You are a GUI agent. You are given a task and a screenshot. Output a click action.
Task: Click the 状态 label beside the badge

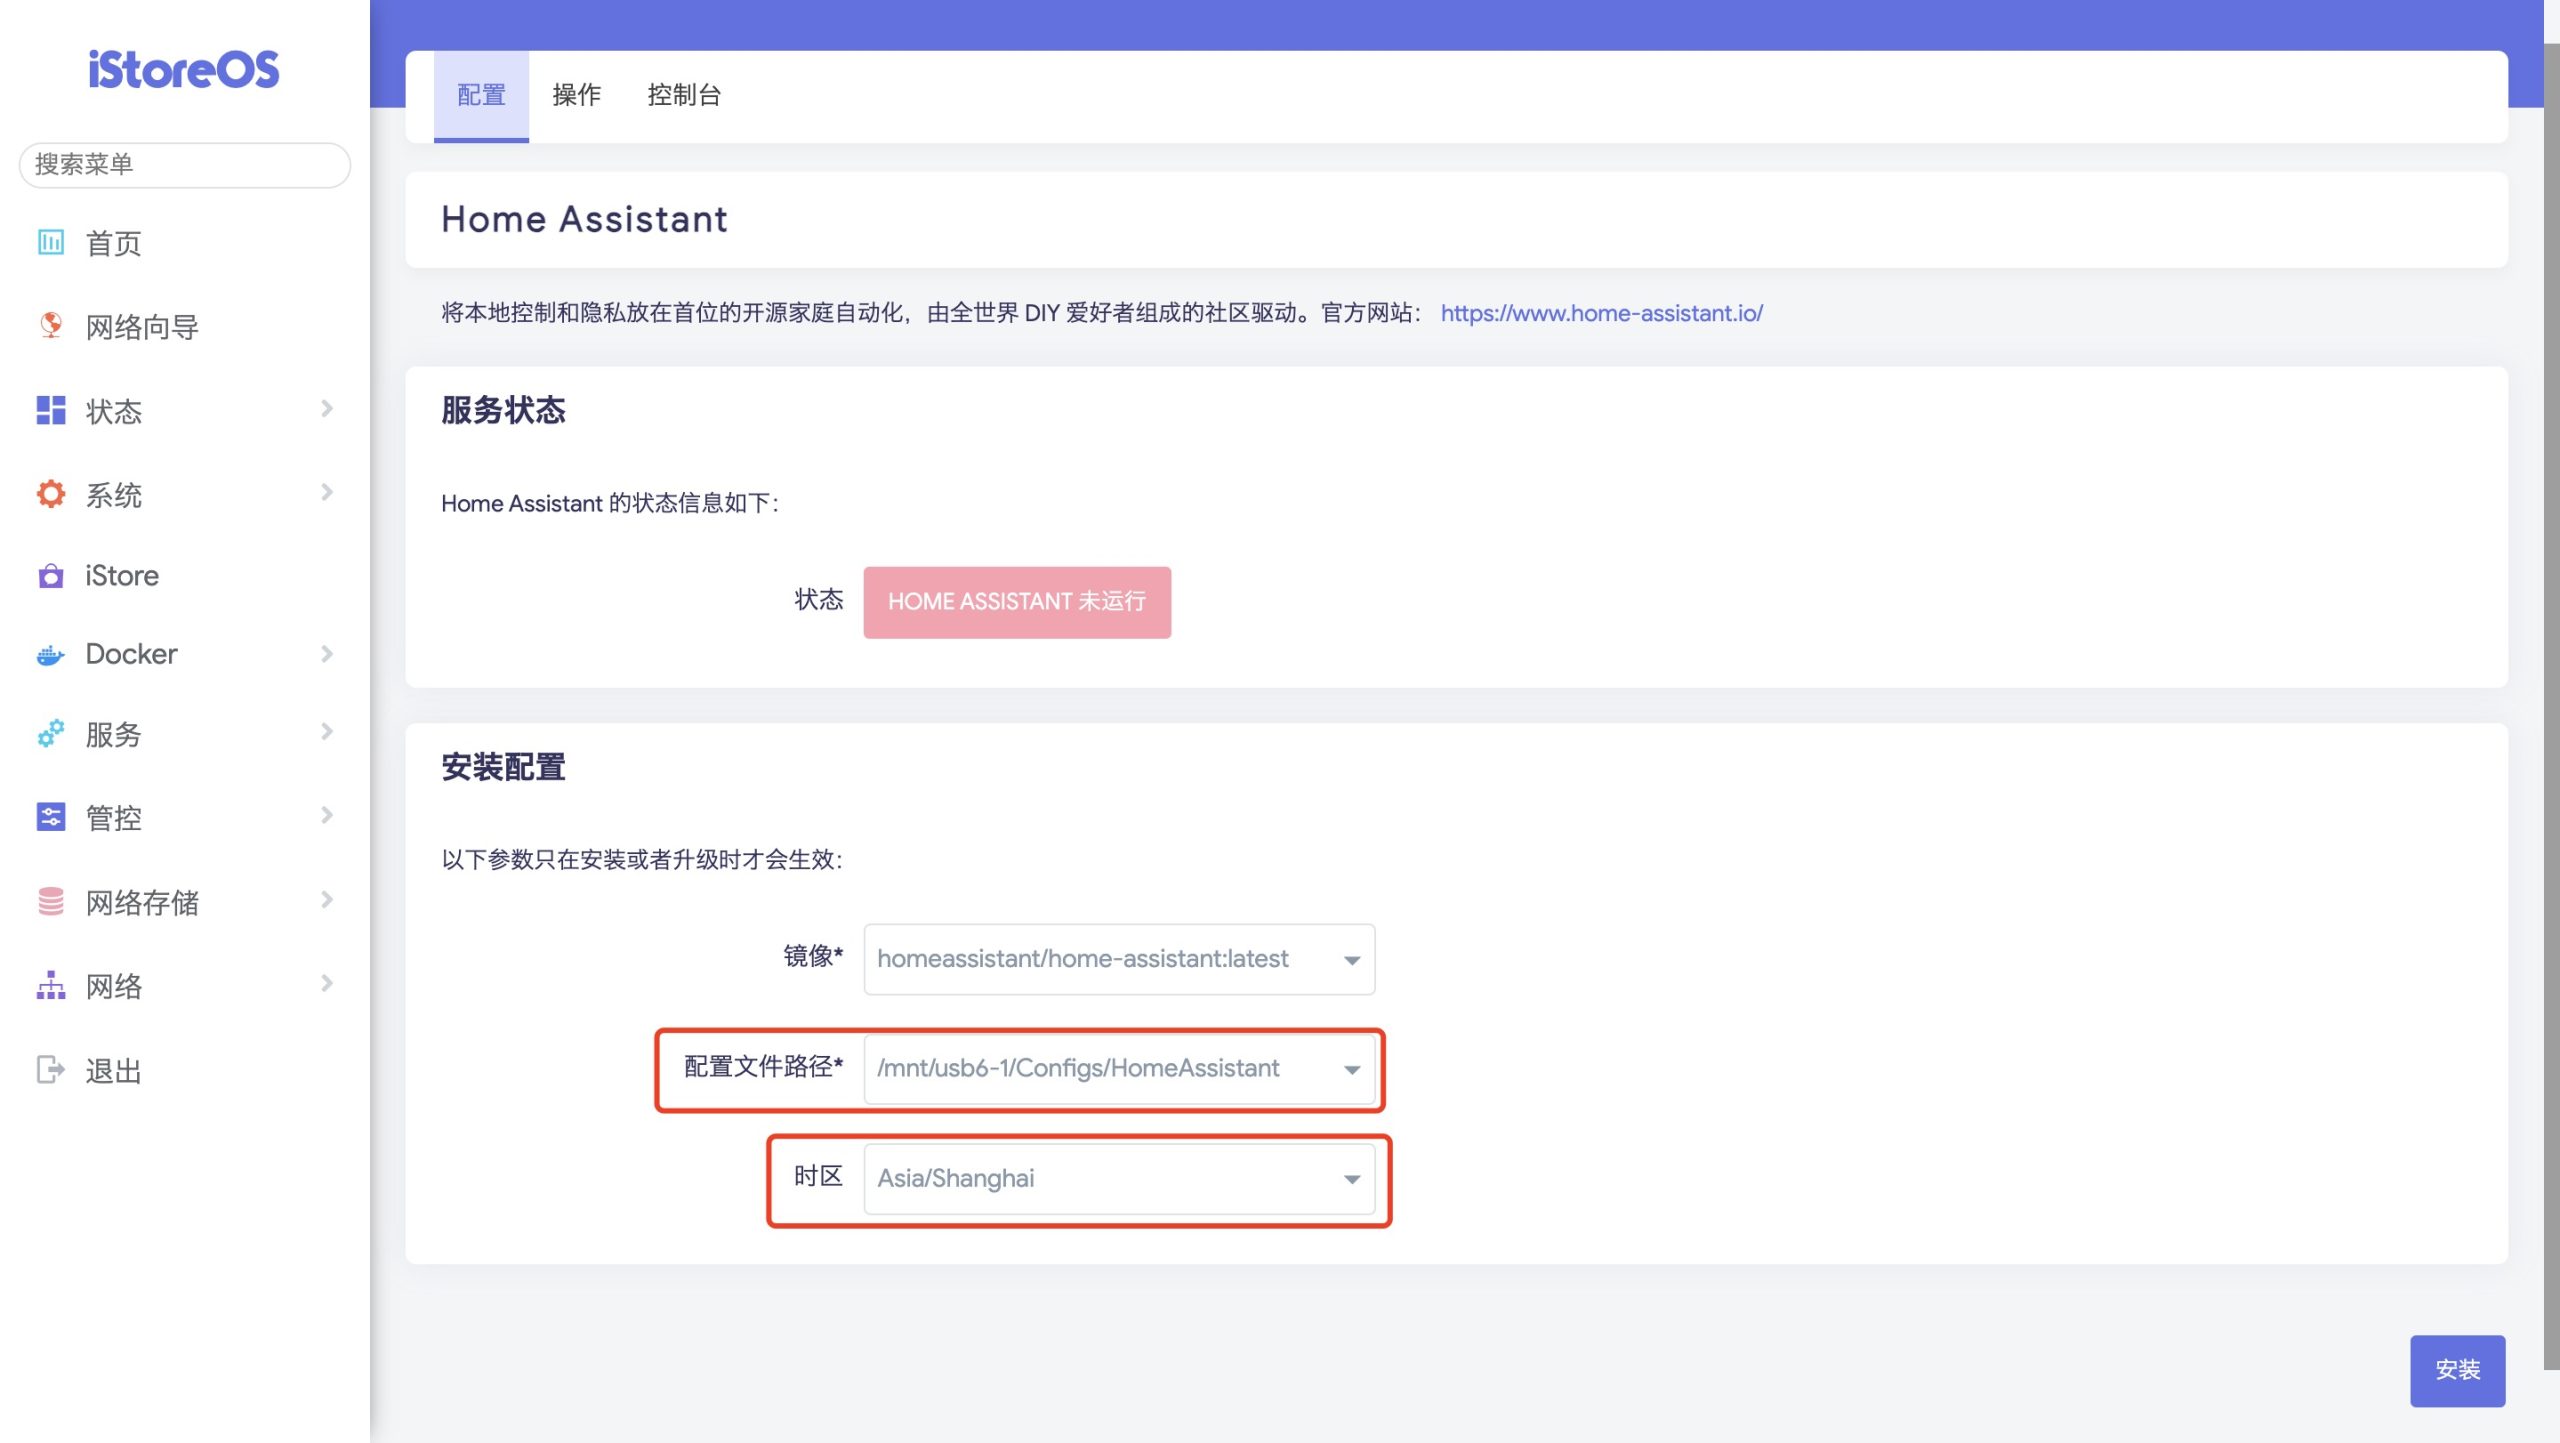pyautogui.click(x=818, y=600)
